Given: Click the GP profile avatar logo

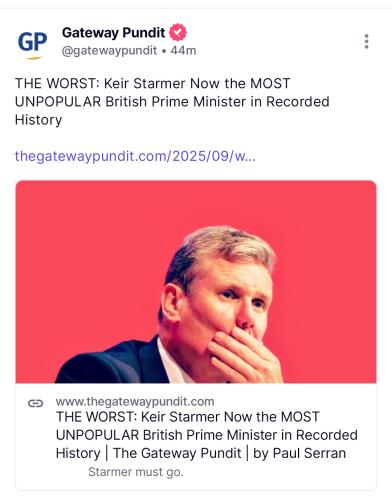Looking at the screenshot, I should coord(32,44).
